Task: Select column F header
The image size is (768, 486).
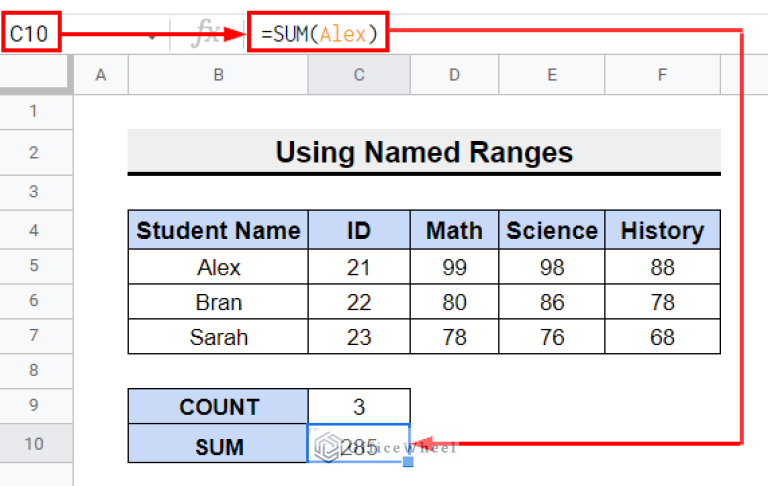Action: click(663, 75)
